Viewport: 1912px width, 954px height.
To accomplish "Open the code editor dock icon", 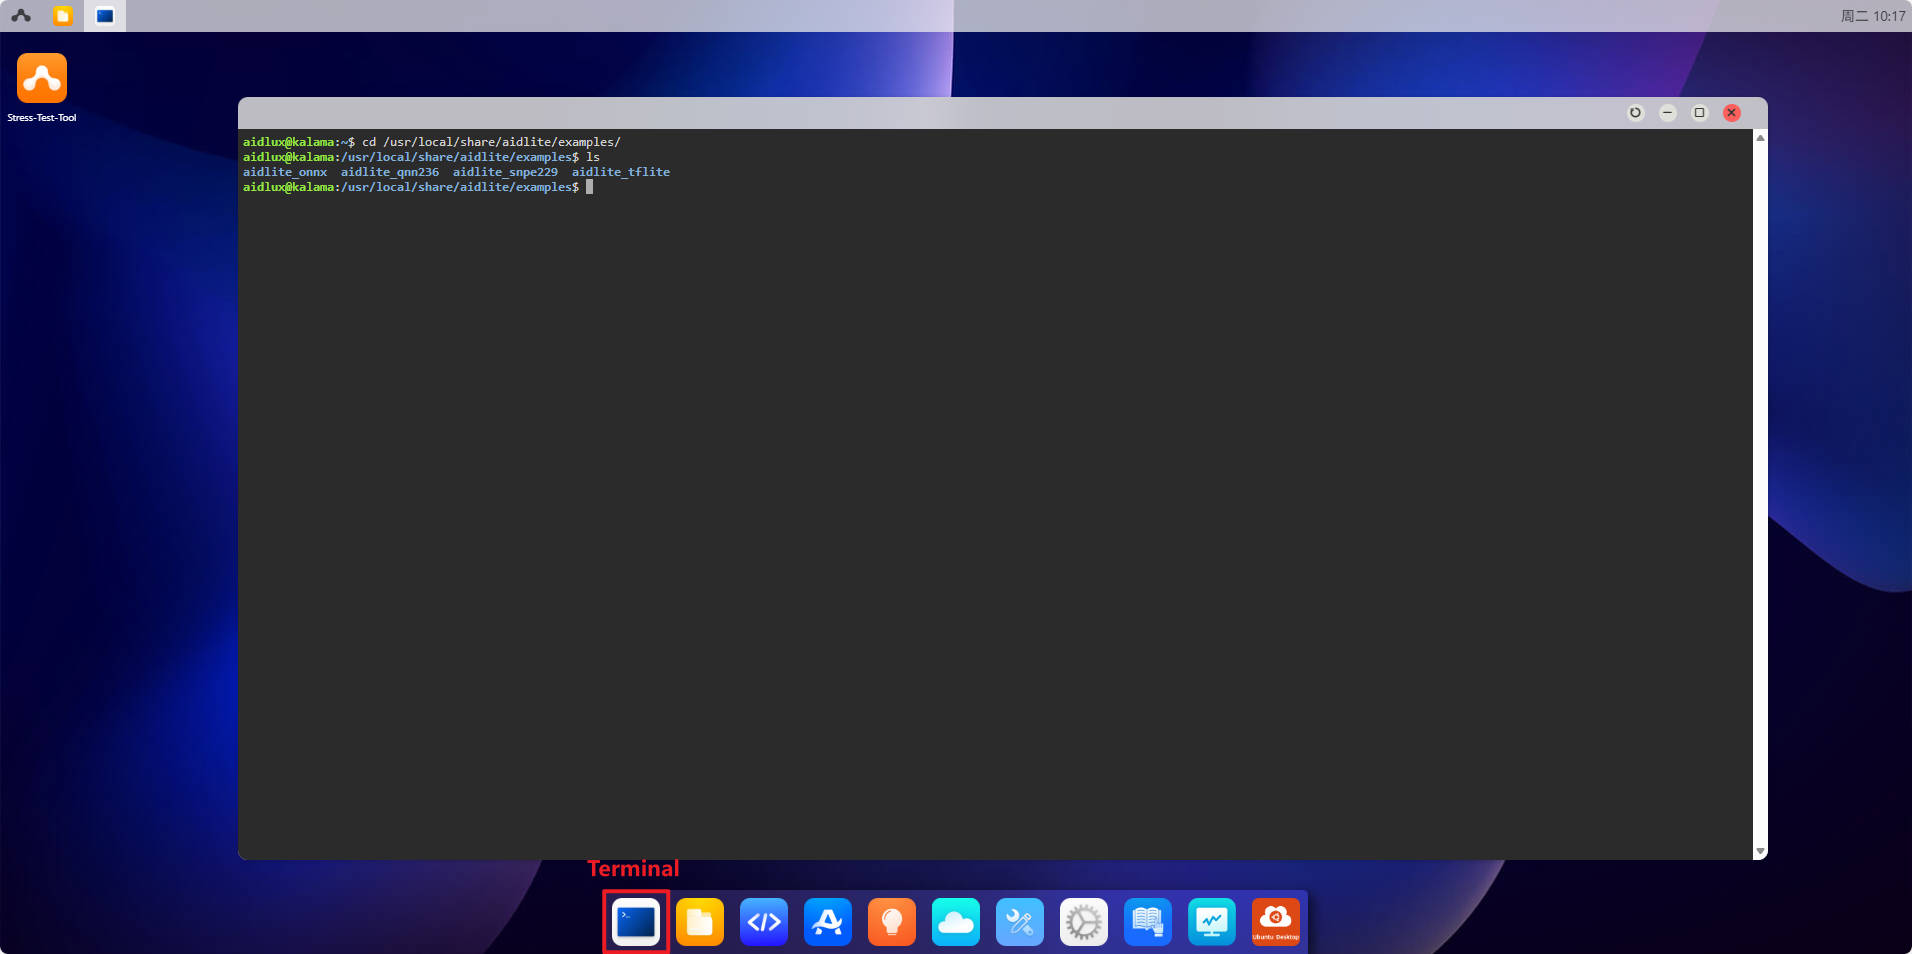I will tap(764, 921).
